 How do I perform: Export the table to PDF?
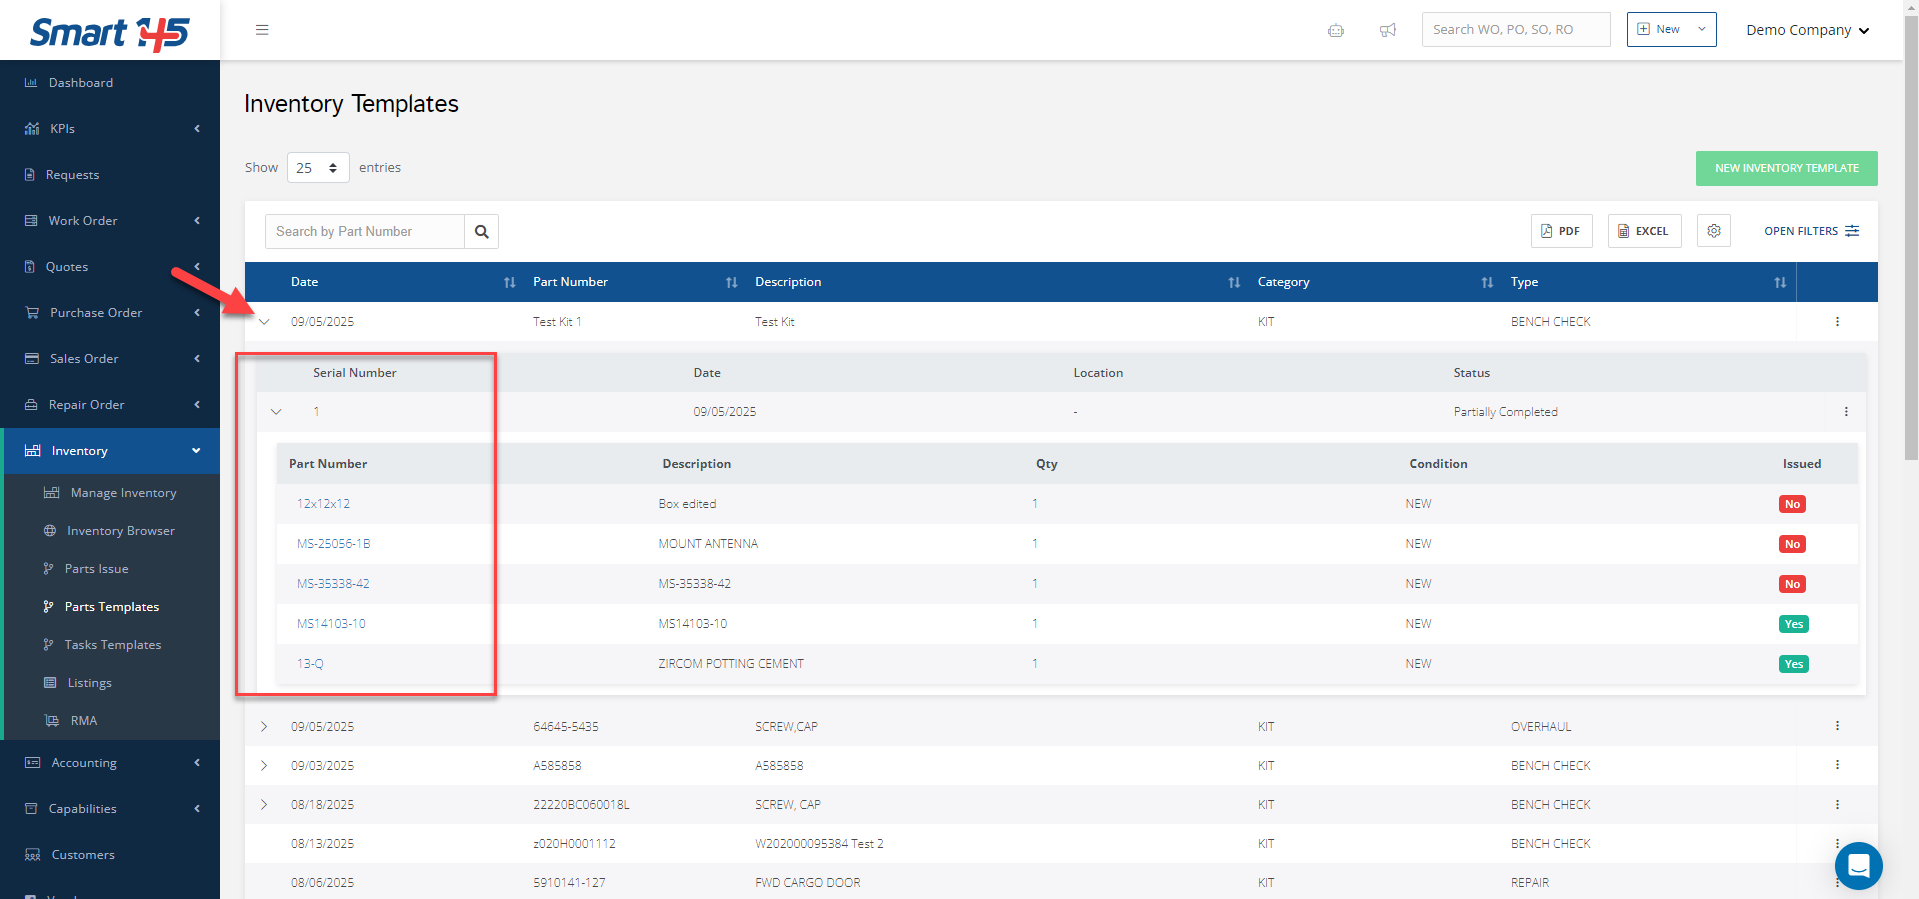coord(1561,231)
